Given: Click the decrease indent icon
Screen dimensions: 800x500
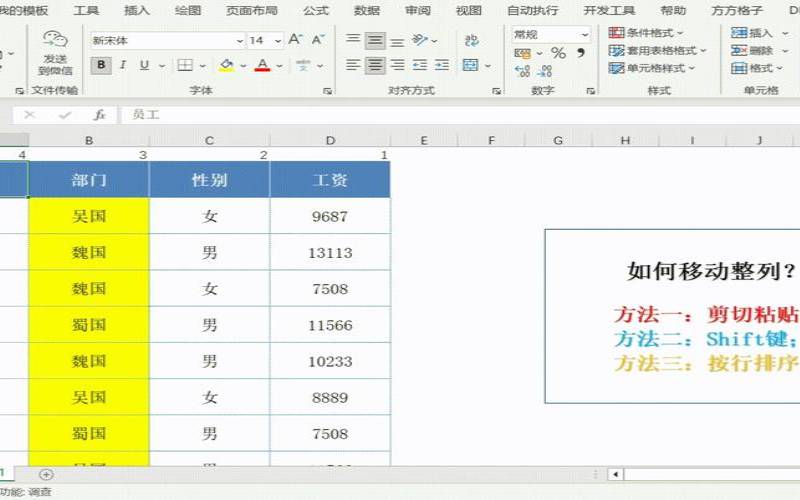Looking at the screenshot, I should [x=419, y=65].
